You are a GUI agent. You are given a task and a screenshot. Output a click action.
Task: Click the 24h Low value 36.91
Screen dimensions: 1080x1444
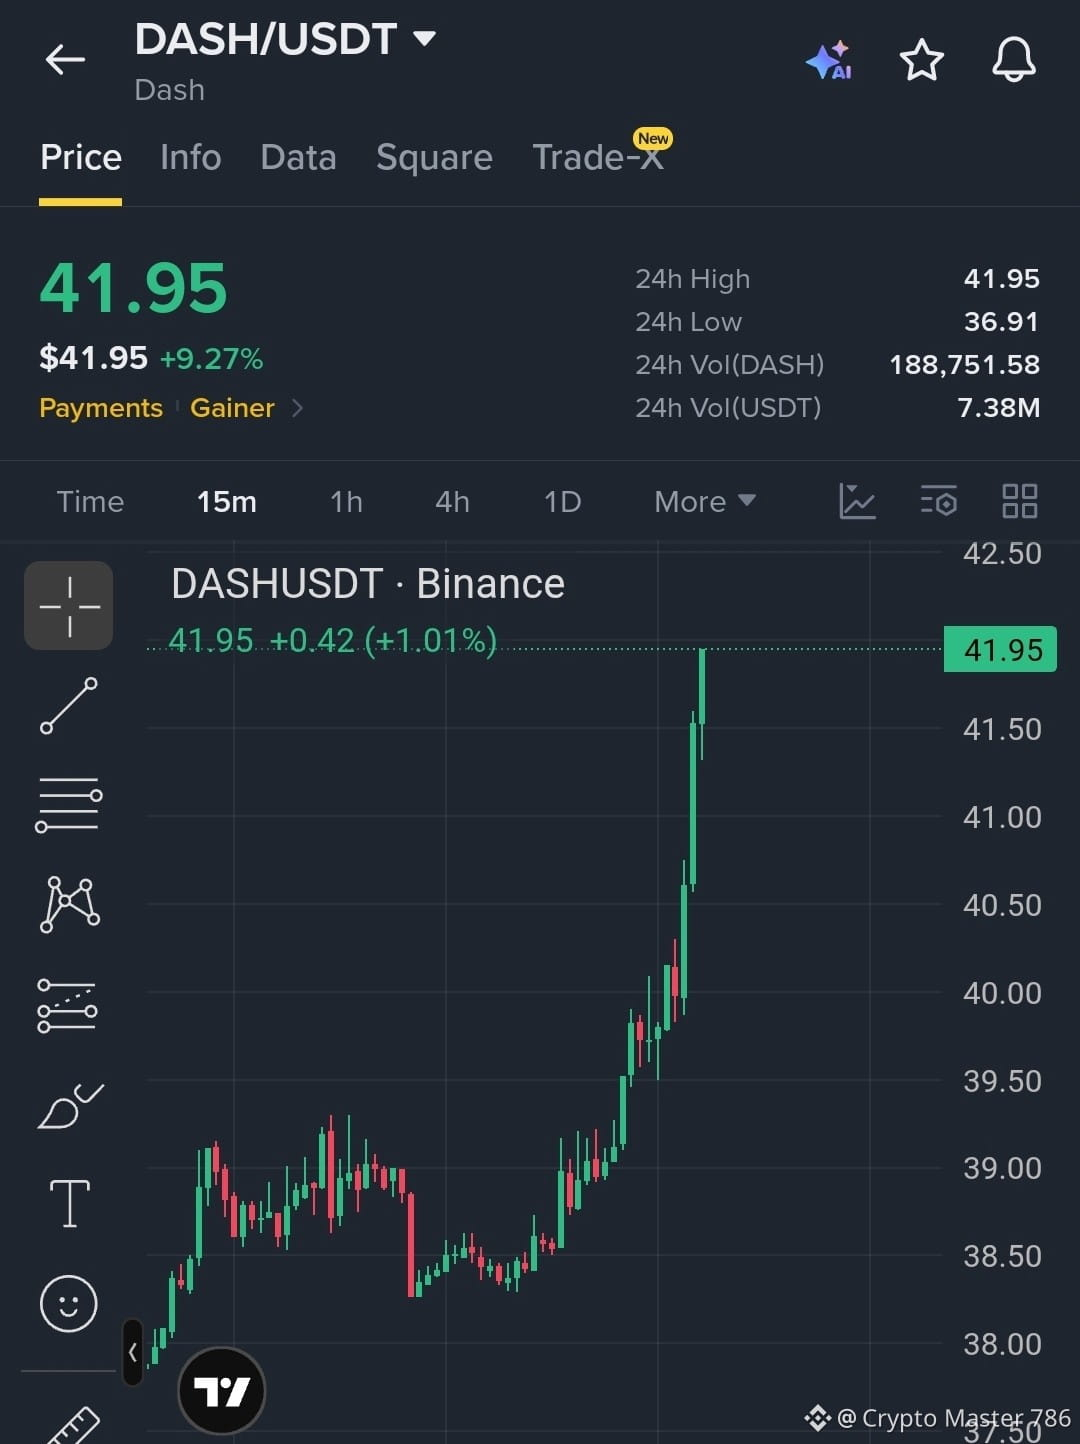[x=1001, y=322]
